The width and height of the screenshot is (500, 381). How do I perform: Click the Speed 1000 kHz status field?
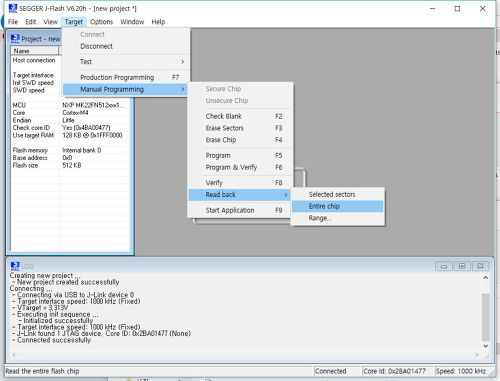click(x=461, y=371)
